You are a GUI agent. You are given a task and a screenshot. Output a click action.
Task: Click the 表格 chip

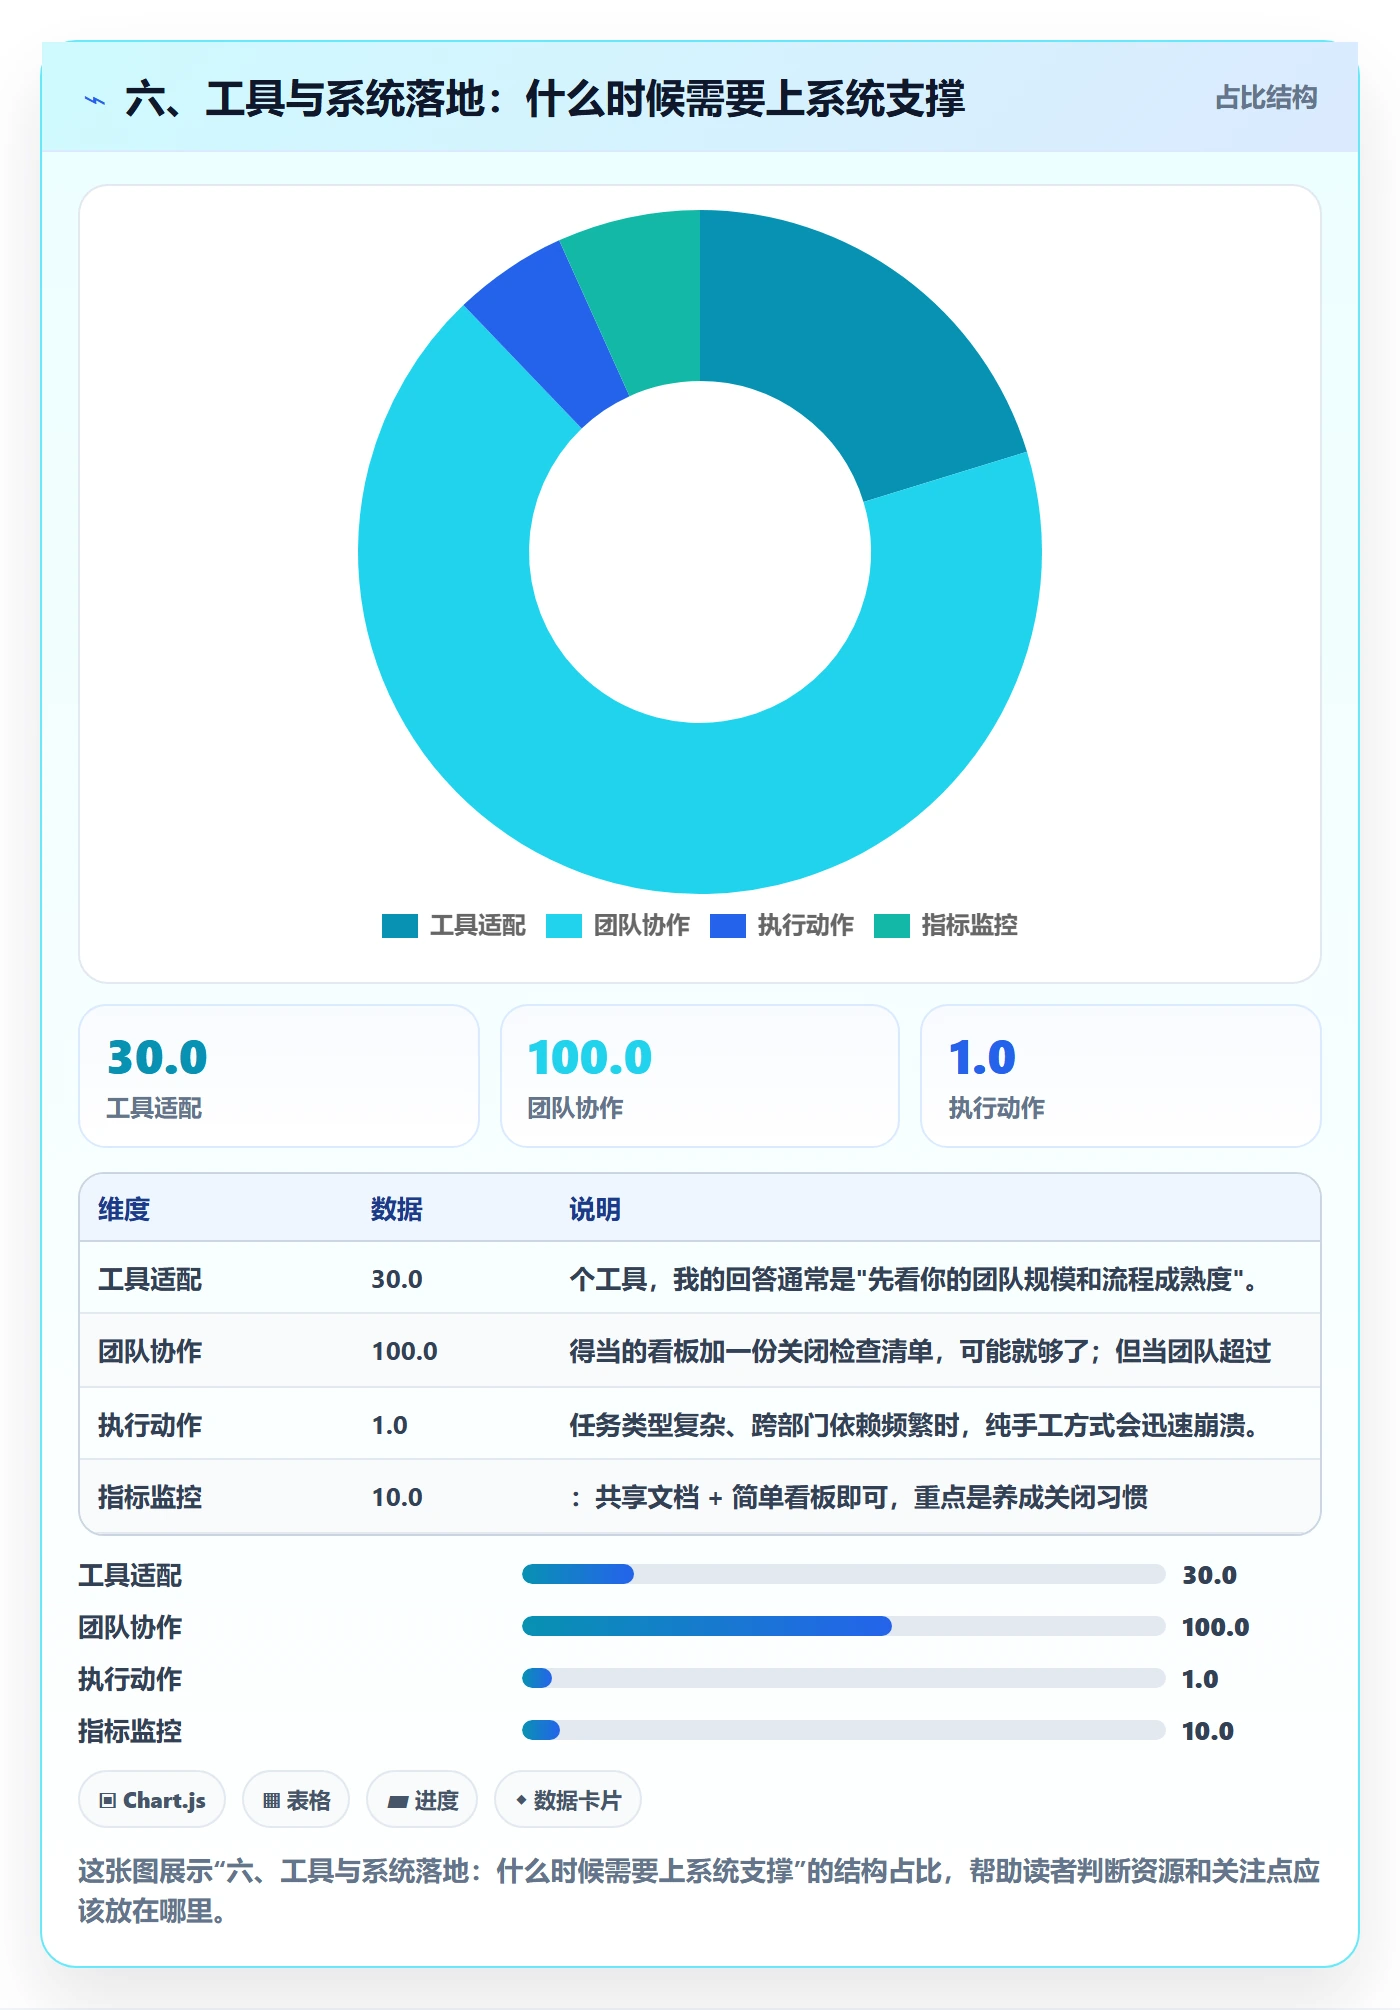pos(296,1800)
